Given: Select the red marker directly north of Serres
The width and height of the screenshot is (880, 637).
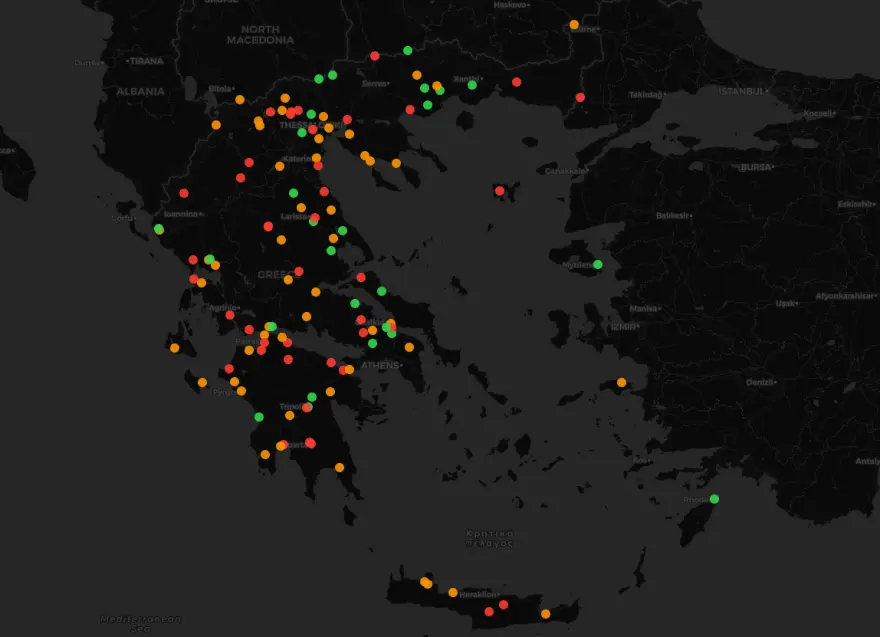Looking at the screenshot, I should pos(374,56).
